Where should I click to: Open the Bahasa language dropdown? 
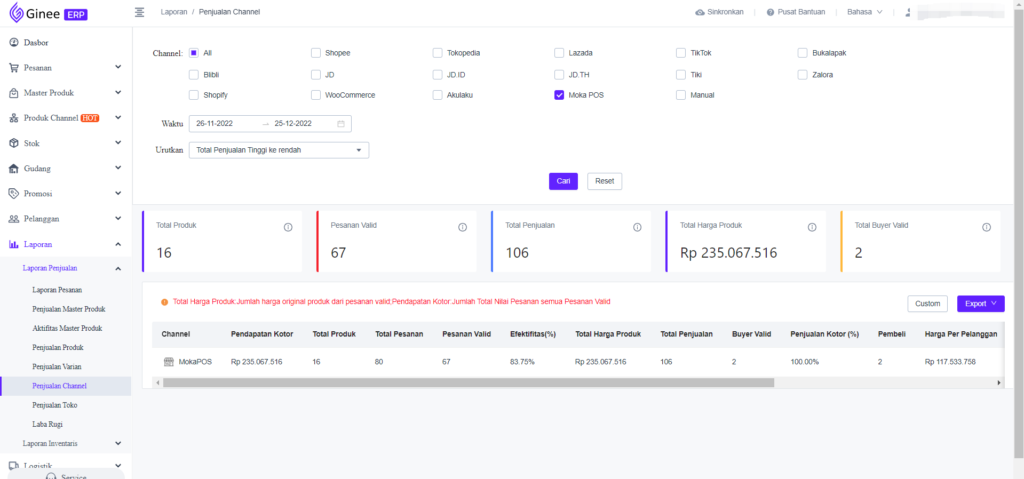click(x=865, y=12)
